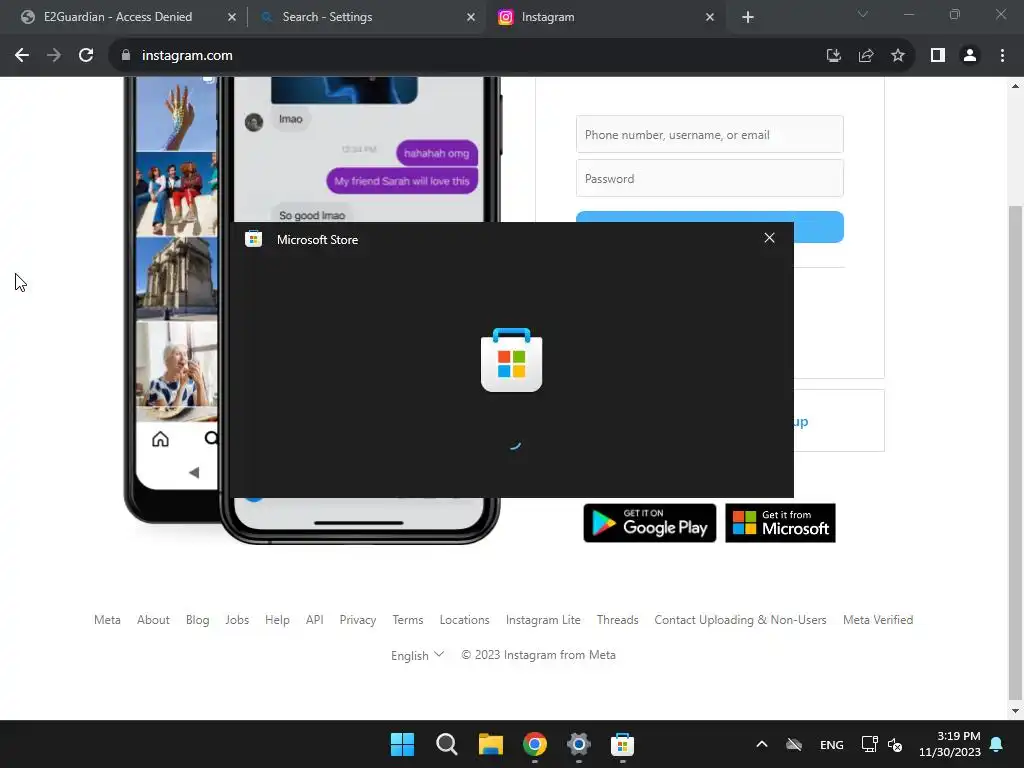Open the Jobs footer link
Screen dimensions: 1024x768
237,620
